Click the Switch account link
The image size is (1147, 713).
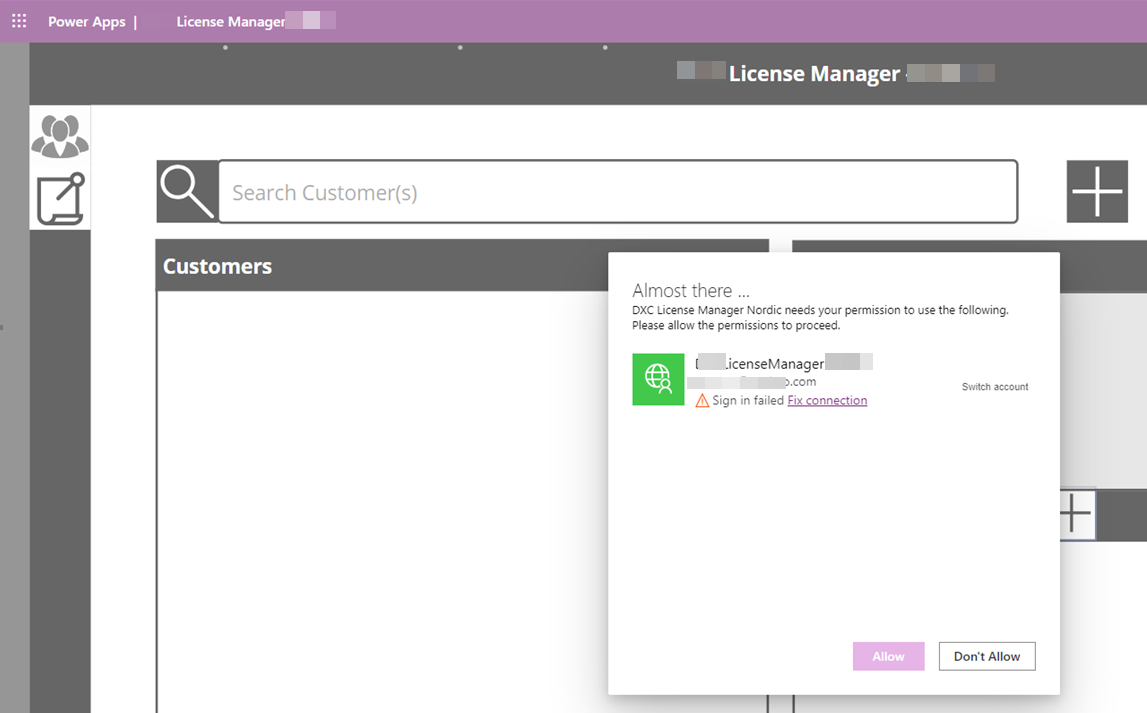click(994, 386)
